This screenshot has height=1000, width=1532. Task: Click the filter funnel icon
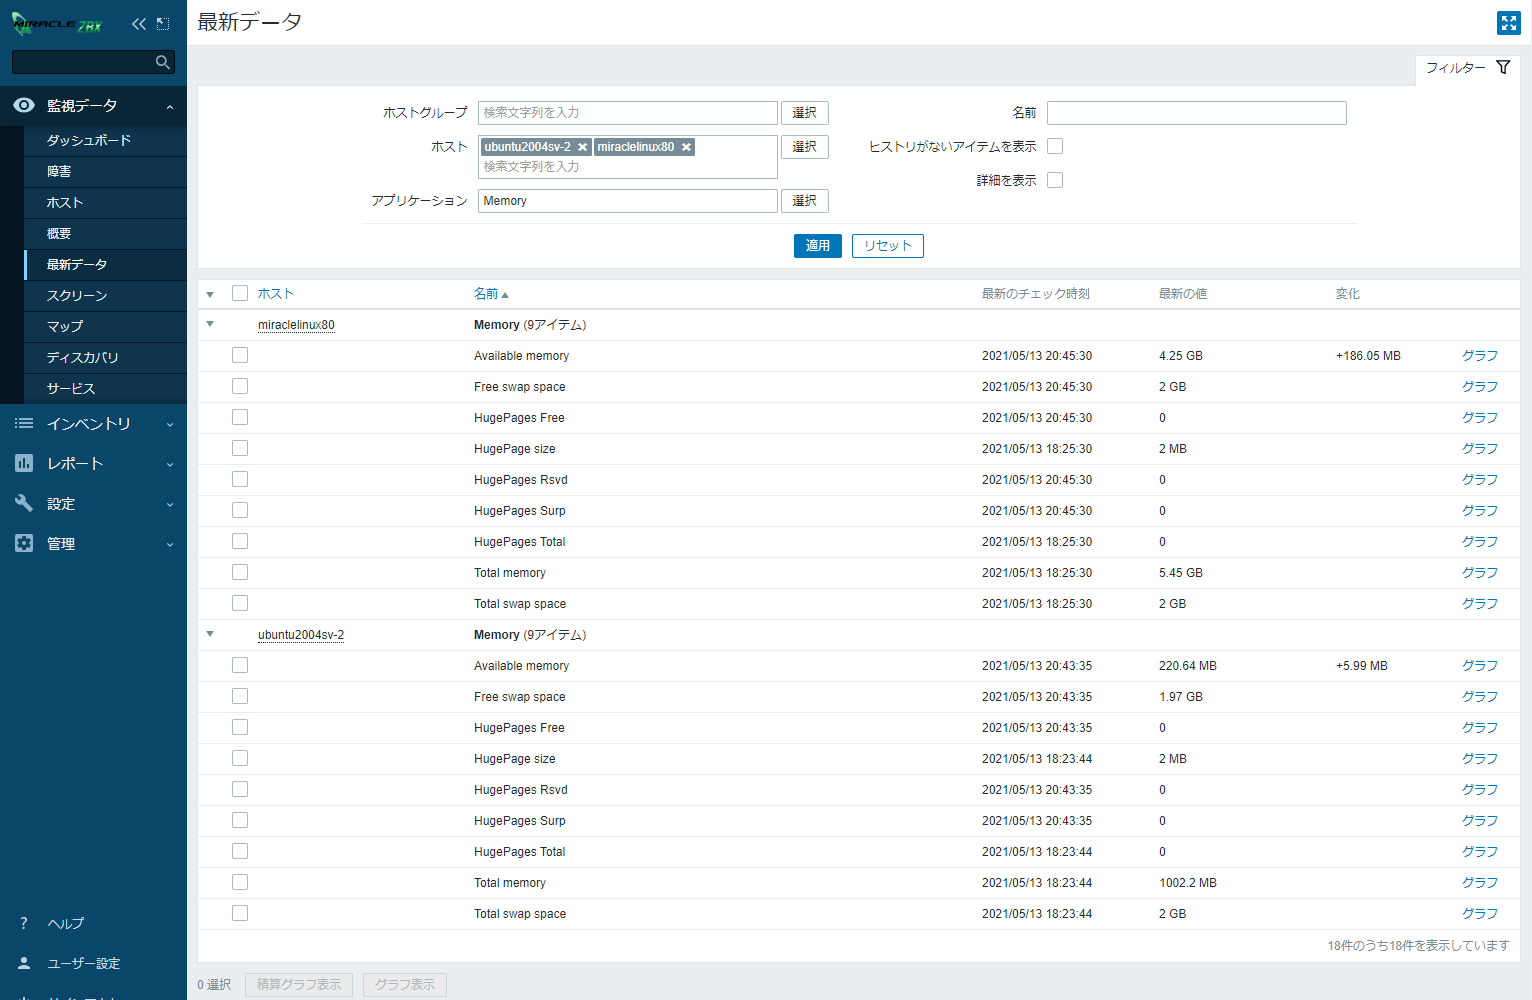coord(1503,67)
